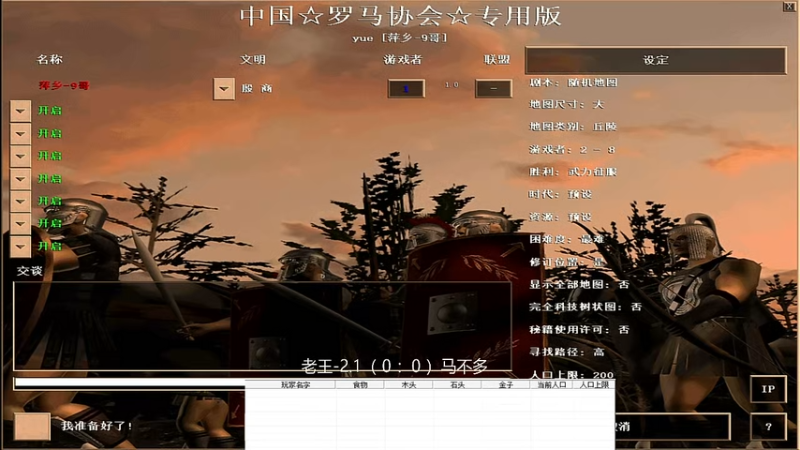Click the 交谈 chat history box
Screen dimensions: 800x450
262,326
